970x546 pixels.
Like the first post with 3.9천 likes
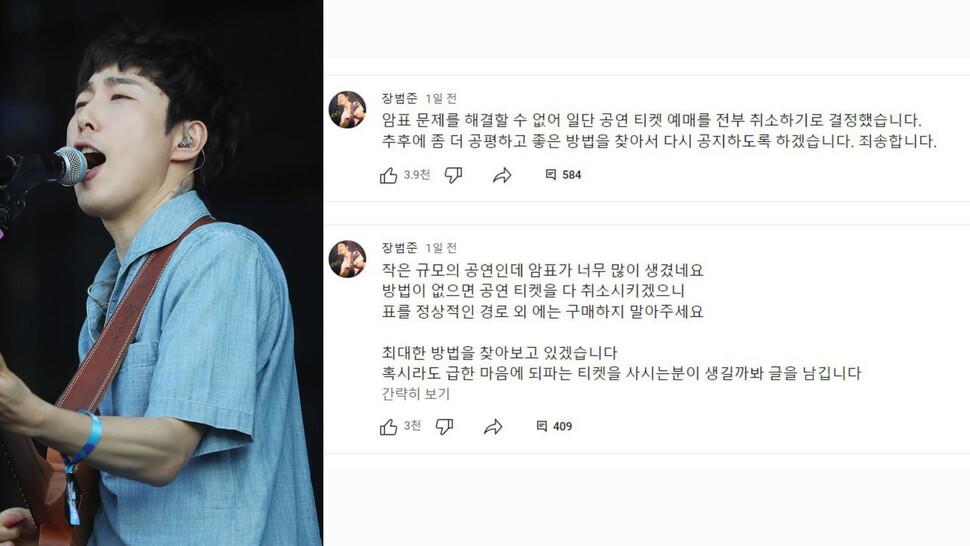click(388, 176)
